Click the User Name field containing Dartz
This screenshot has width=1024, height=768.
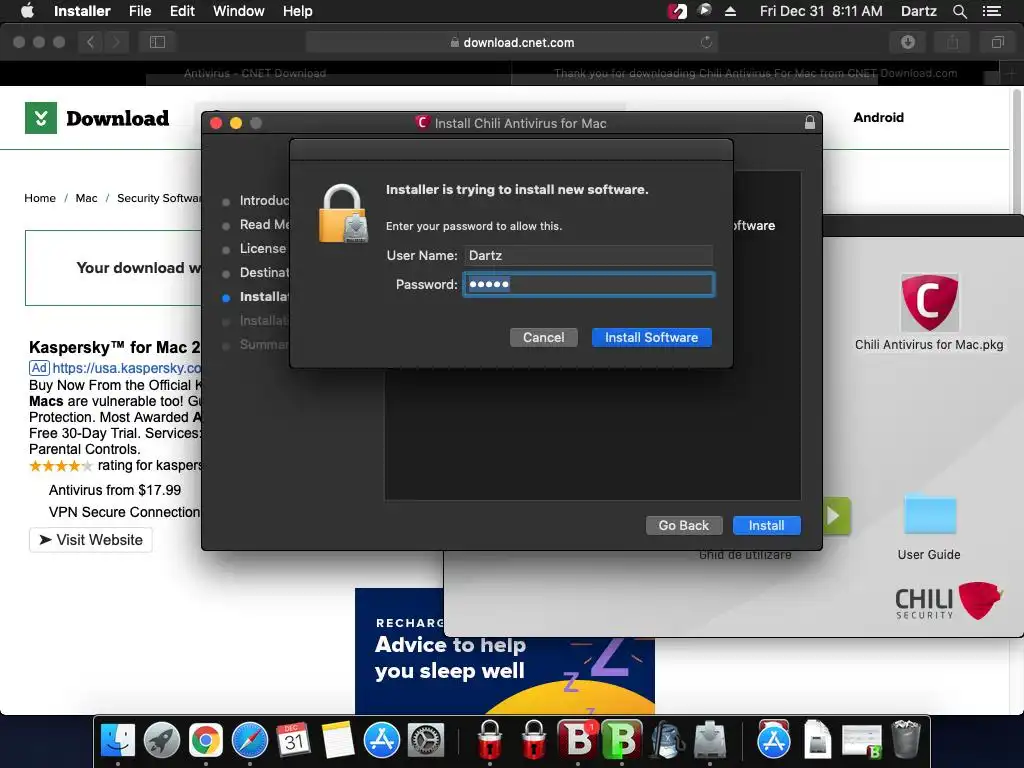pyautogui.click(x=588, y=255)
